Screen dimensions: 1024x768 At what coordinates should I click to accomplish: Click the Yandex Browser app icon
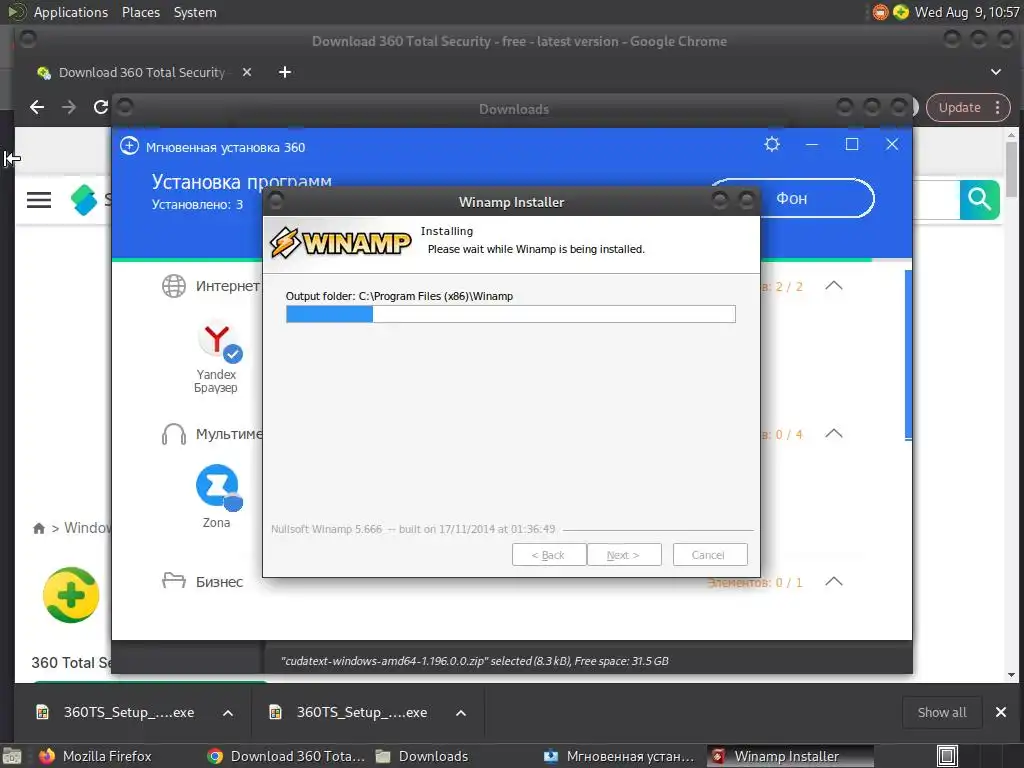219,342
